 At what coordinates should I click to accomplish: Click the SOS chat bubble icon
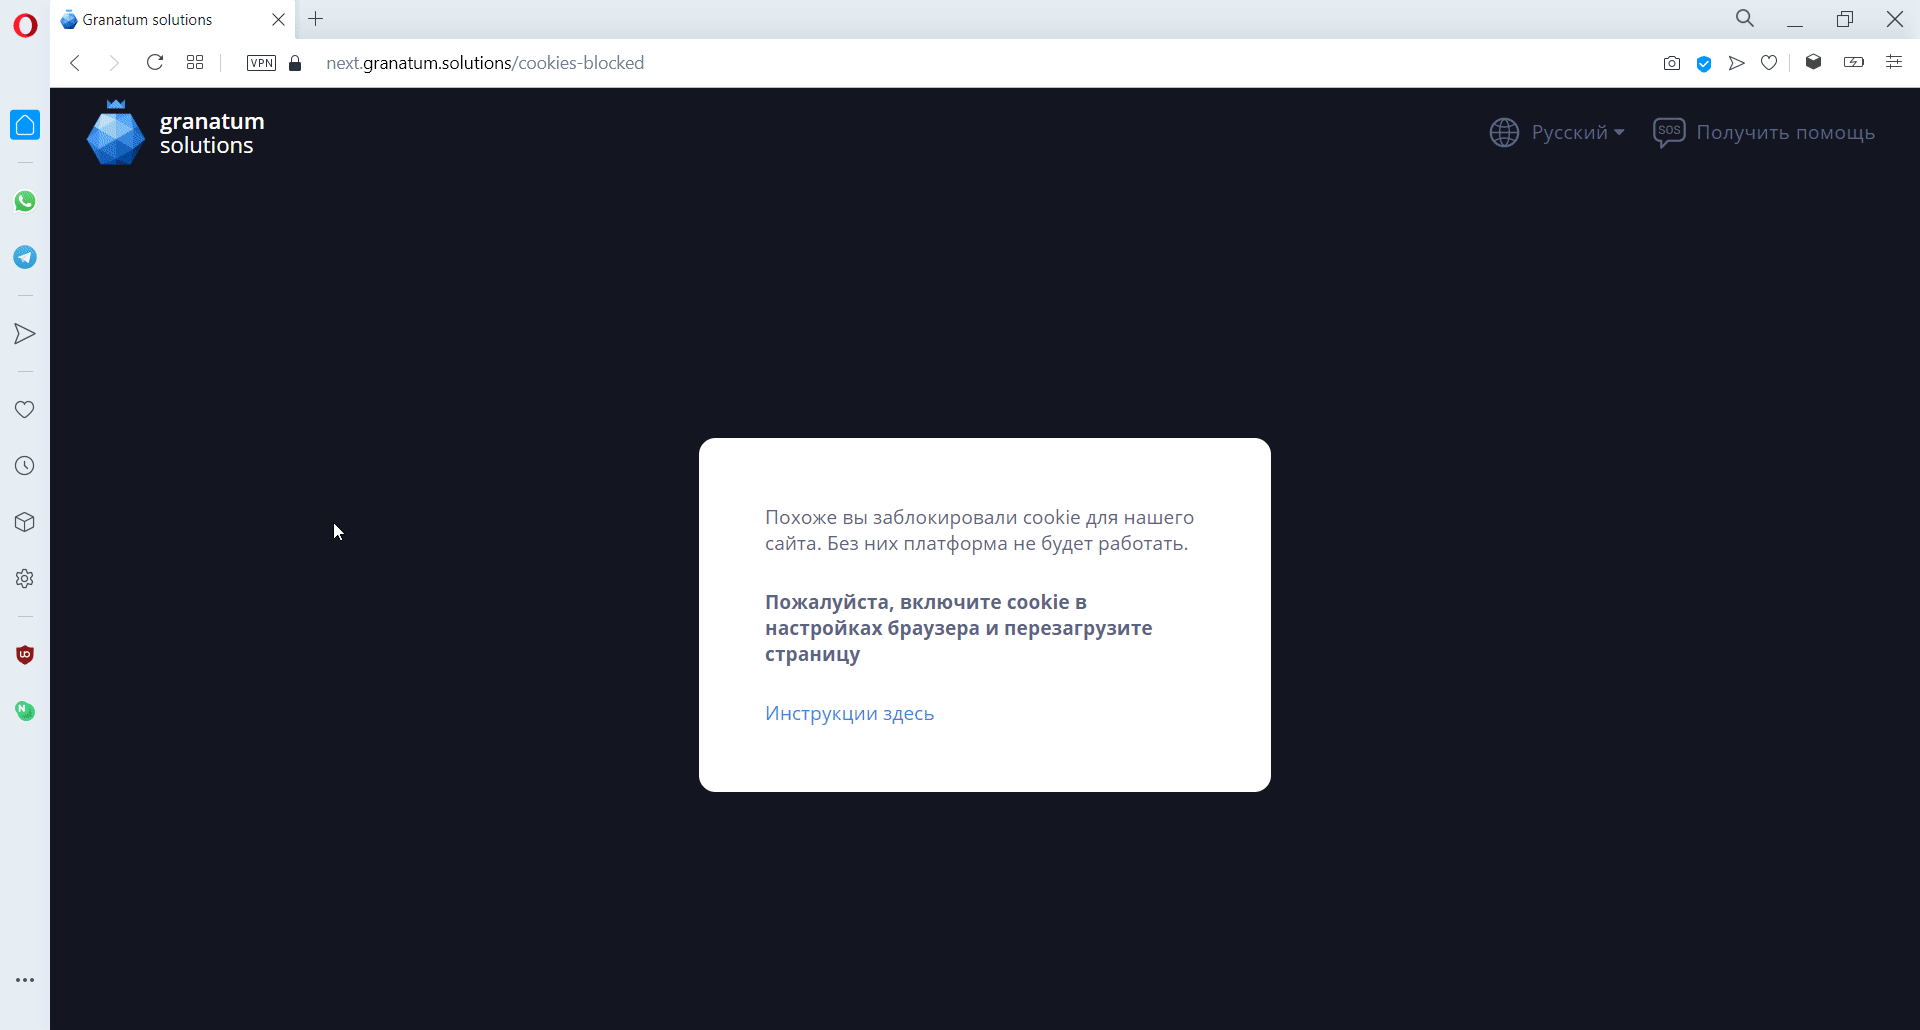[x=1669, y=132]
